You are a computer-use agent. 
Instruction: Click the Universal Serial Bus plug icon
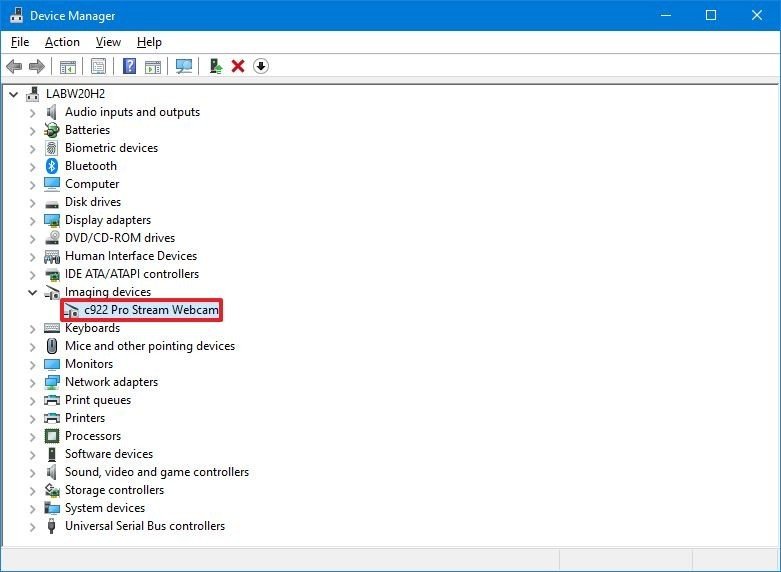51,526
